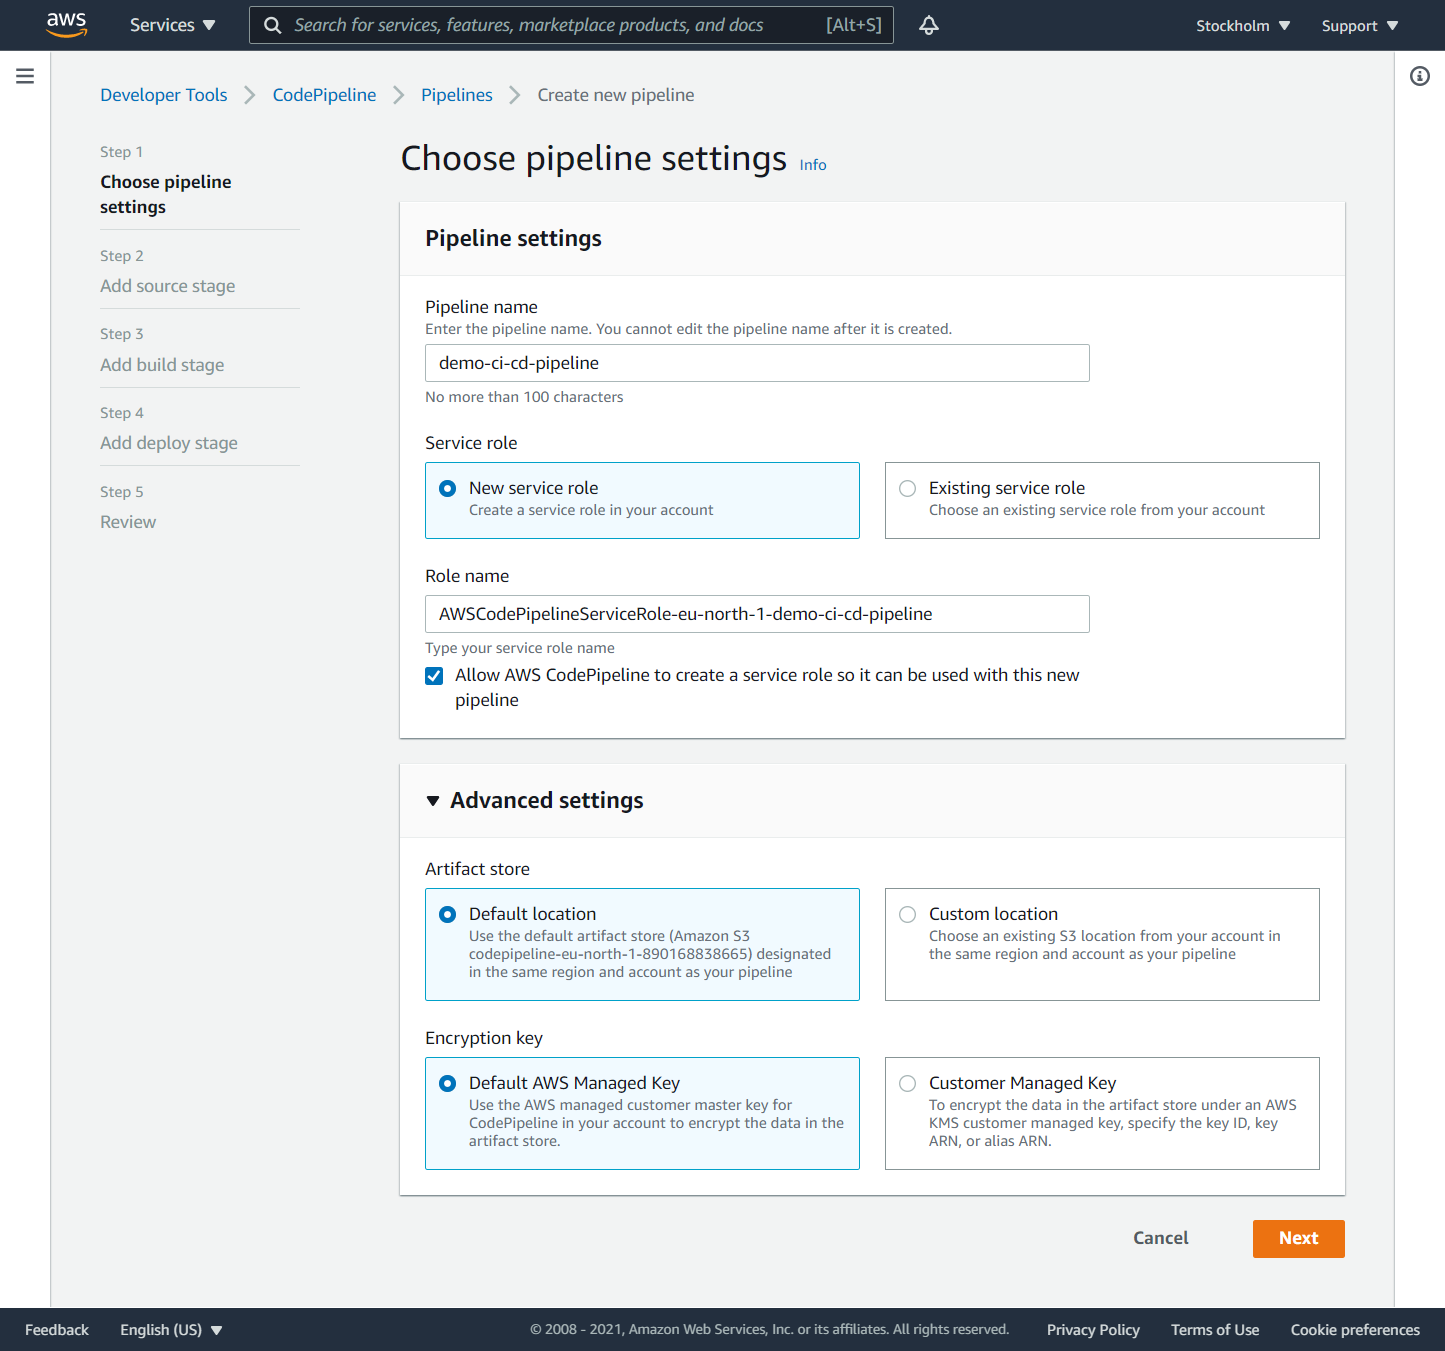Focus the Pipeline name input field
This screenshot has height=1351, width=1445.
click(x=757, y=363)
